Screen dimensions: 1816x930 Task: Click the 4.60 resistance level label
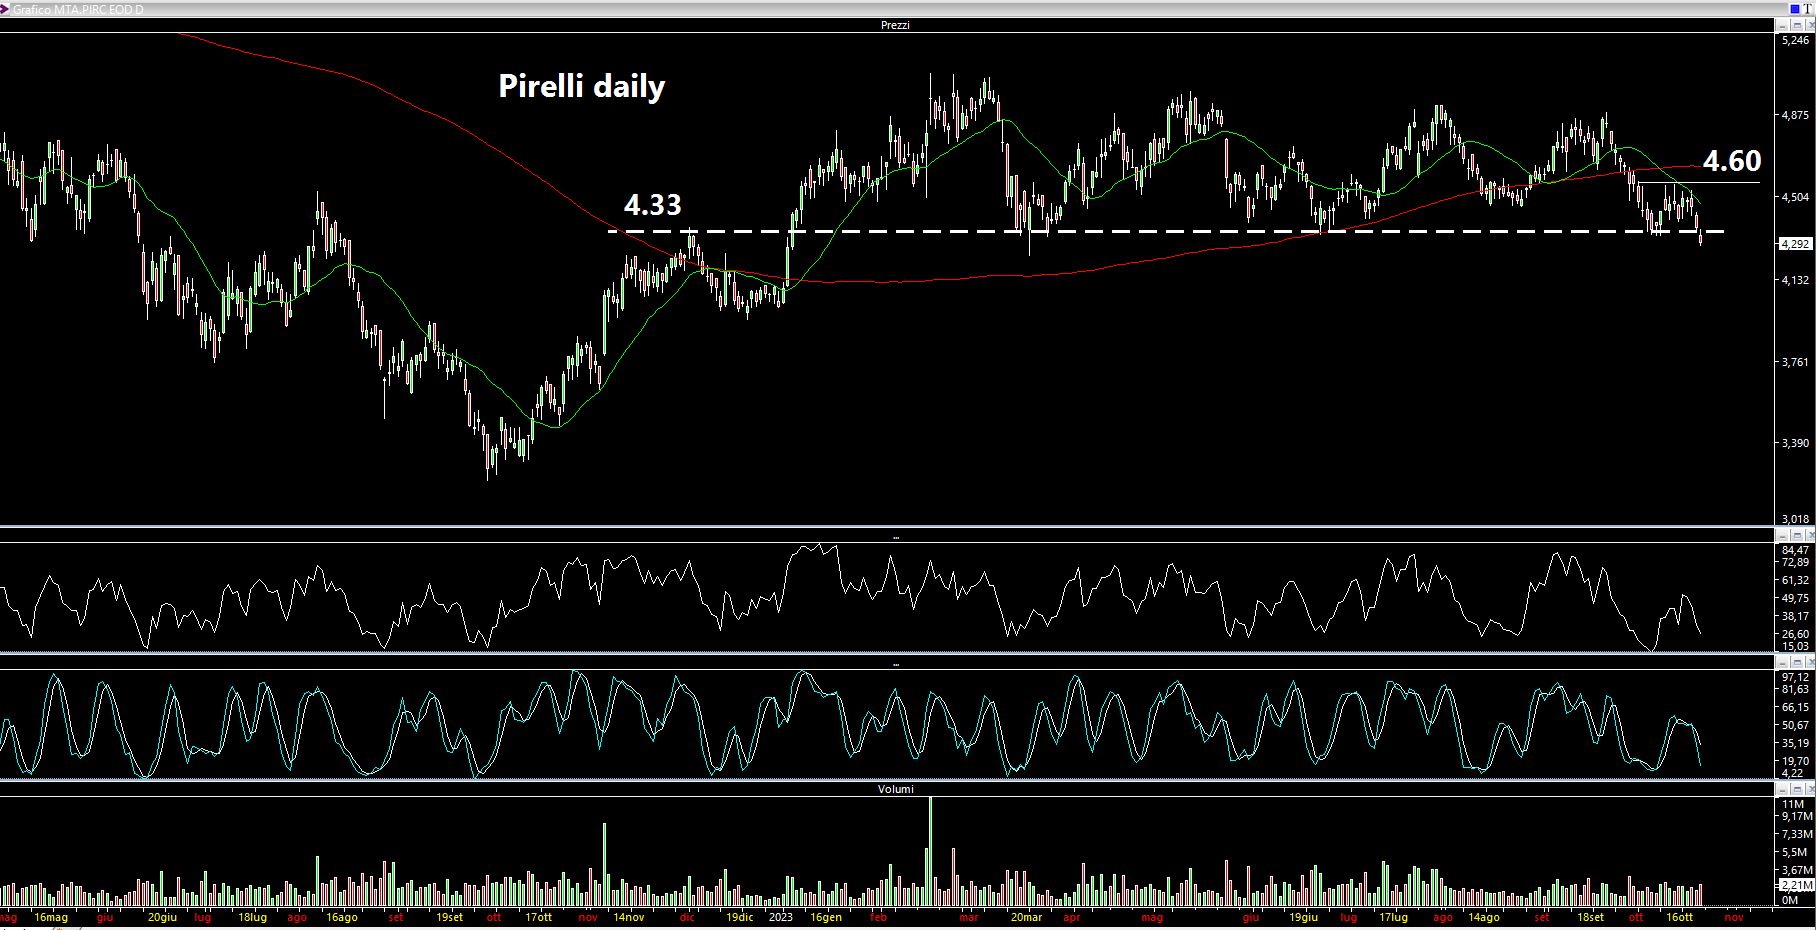click(1732, 161)
